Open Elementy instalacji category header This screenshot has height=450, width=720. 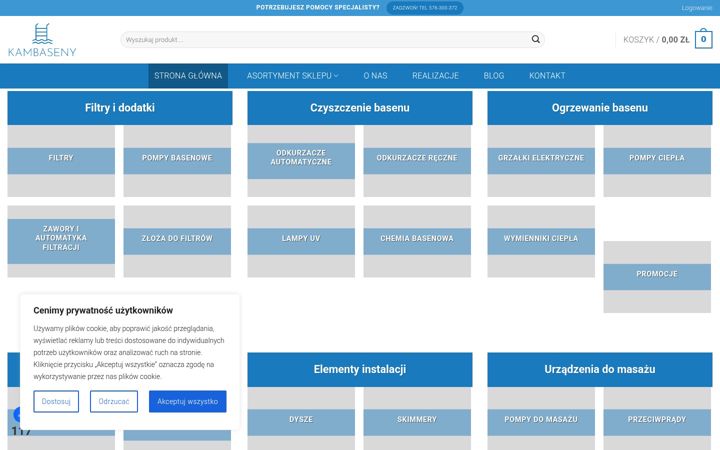click(x=360, y=370)
